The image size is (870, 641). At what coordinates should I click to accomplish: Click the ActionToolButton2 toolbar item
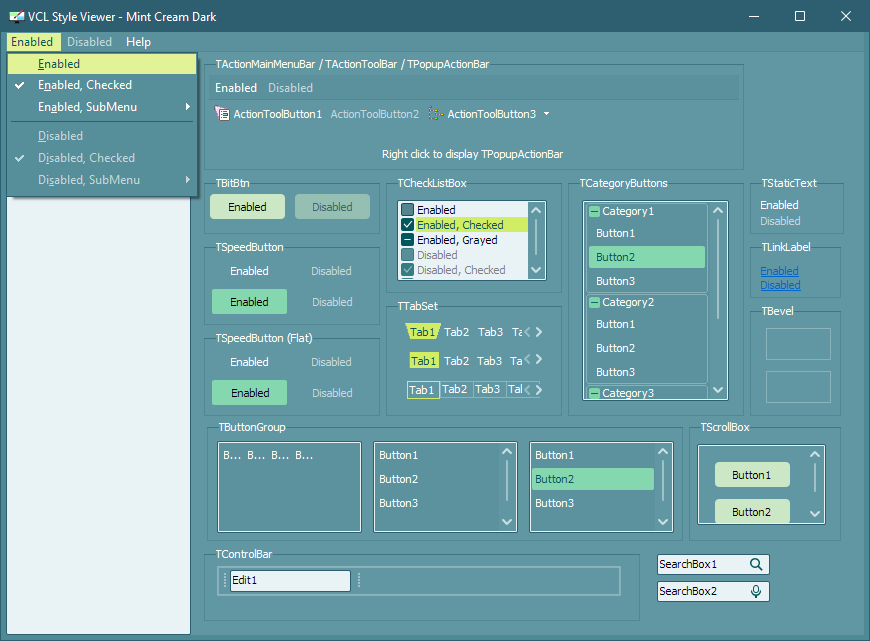coord(375,114)
